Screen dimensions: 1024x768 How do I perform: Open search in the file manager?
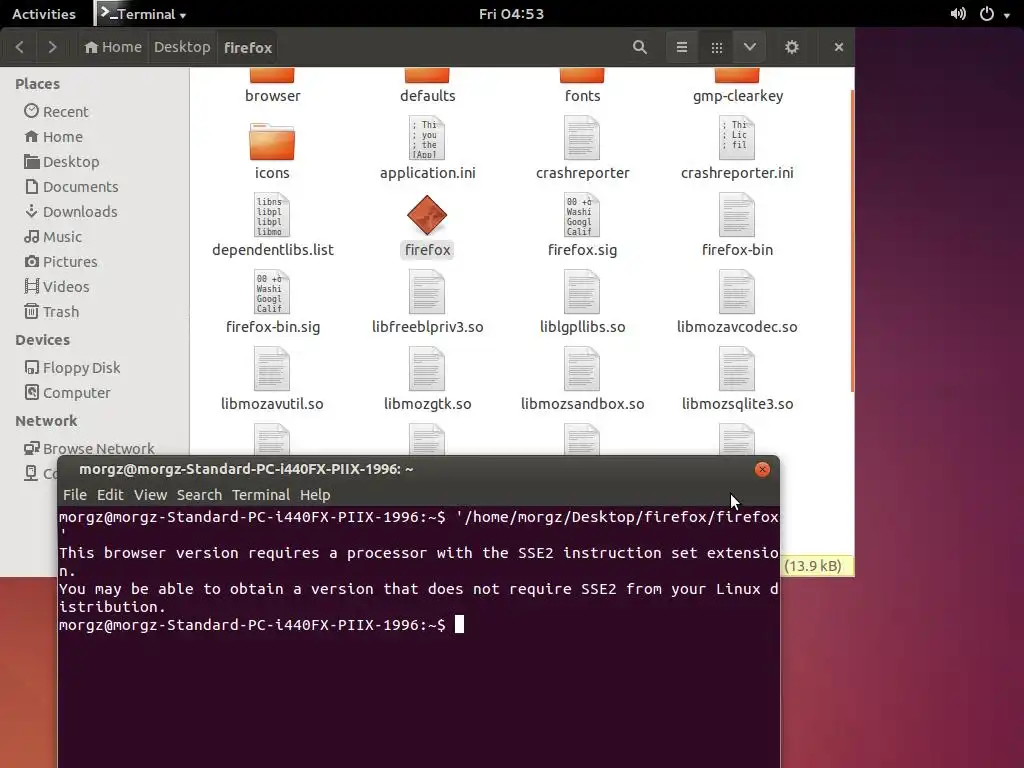pos(639,47)
